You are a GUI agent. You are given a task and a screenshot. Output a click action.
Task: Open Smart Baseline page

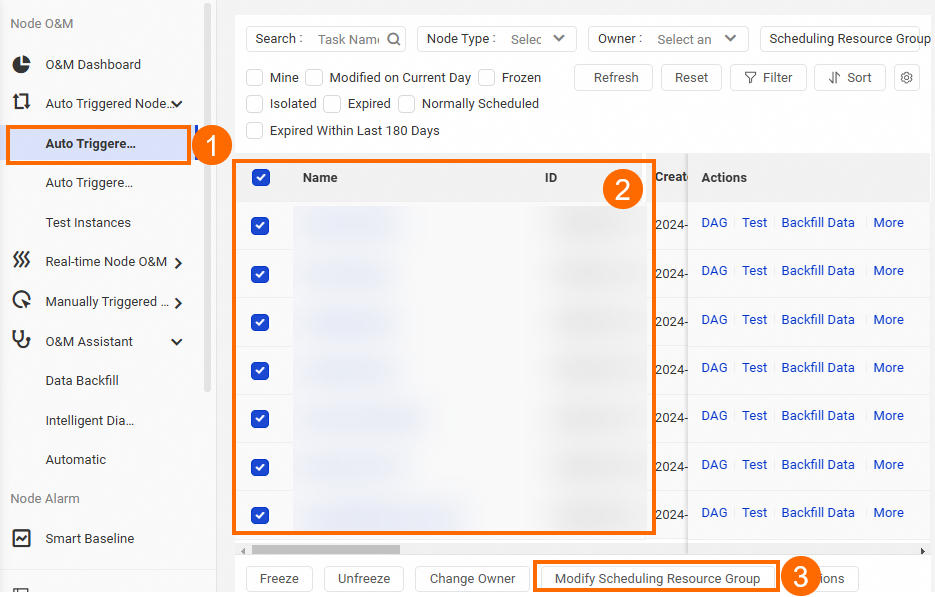pos(90,539)
